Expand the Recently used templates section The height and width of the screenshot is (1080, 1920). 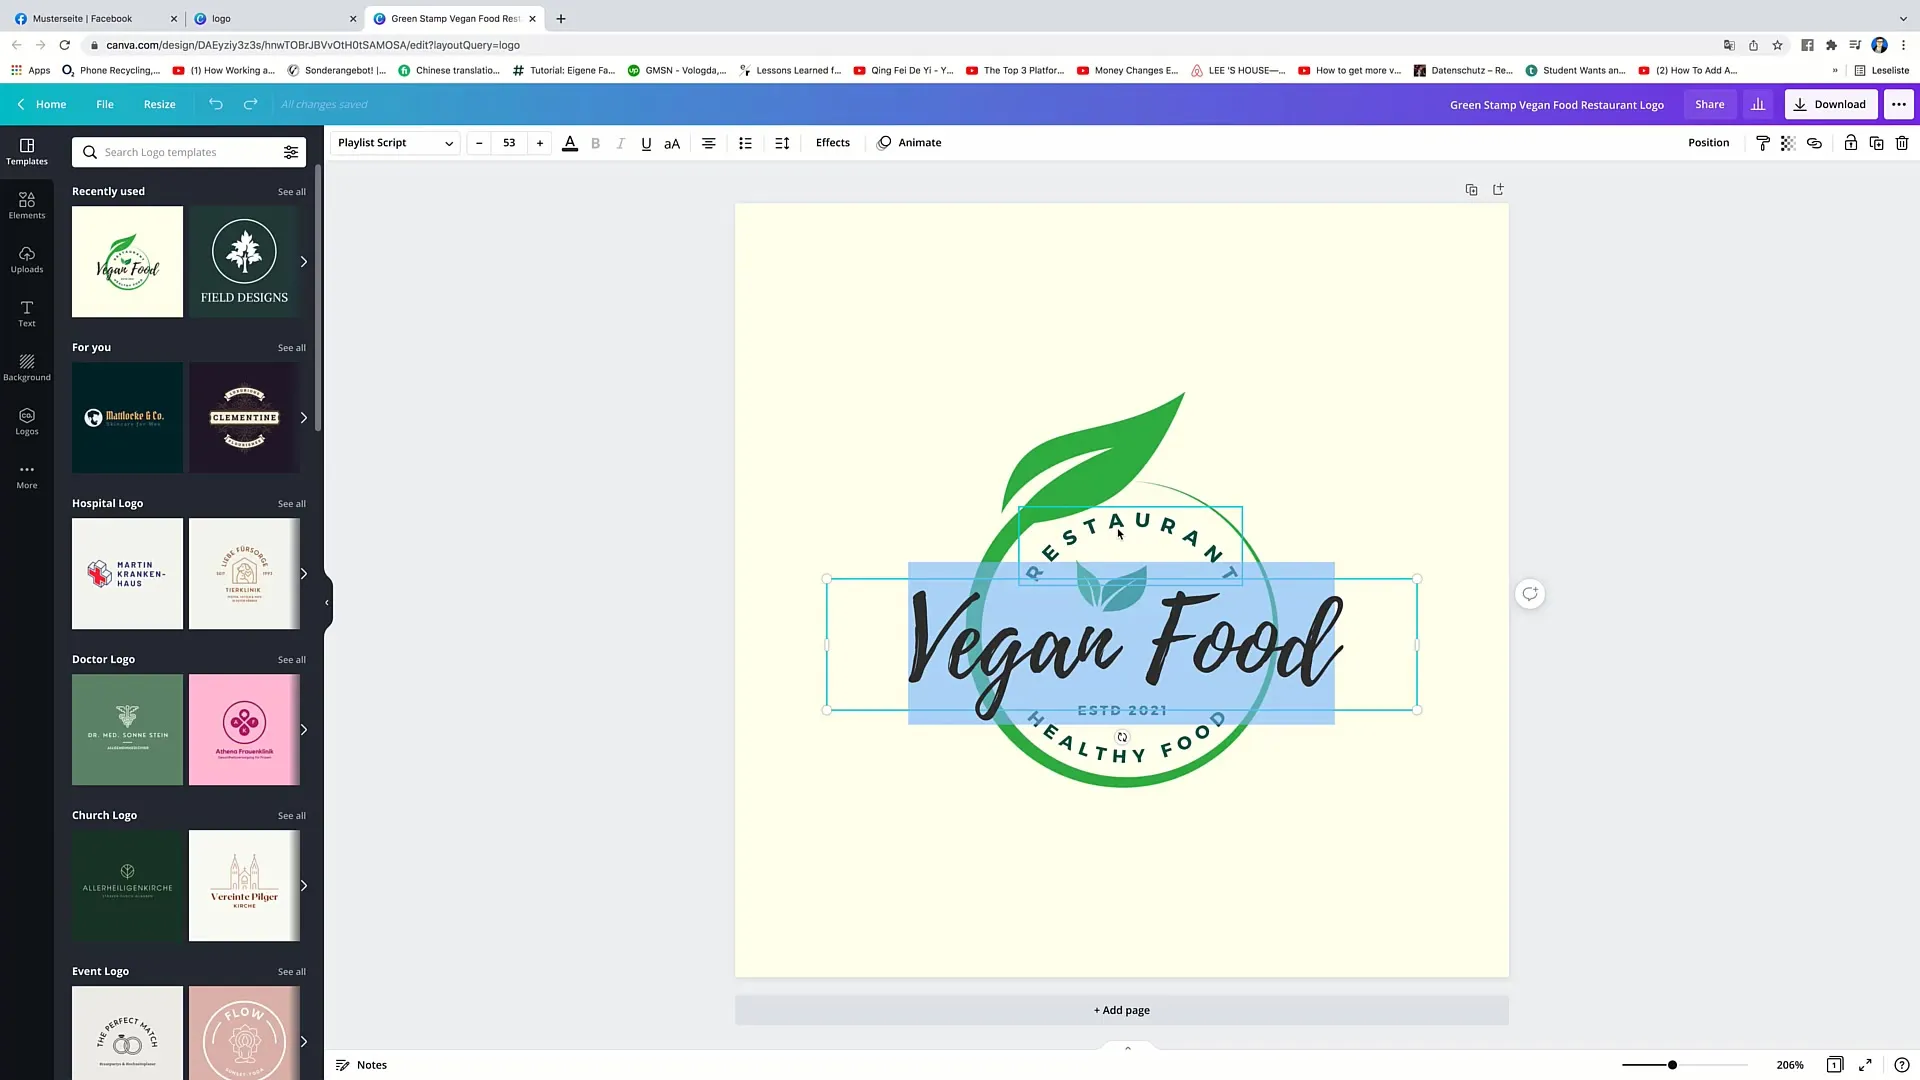pos(291,191)
